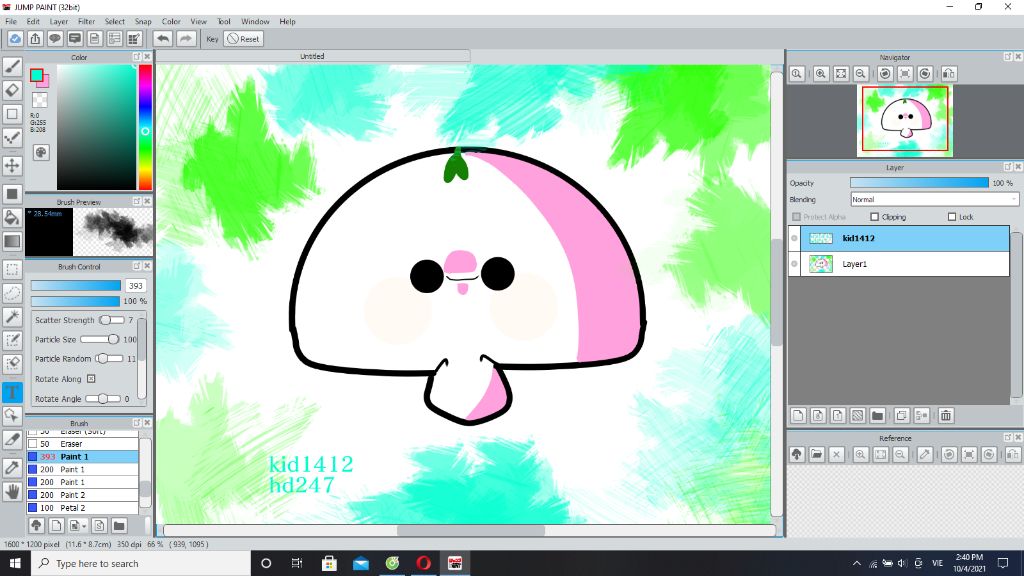Adjust the layer Opacity slider
The width and height of the screenshot is (1024, 576).
tap(920, 183)
